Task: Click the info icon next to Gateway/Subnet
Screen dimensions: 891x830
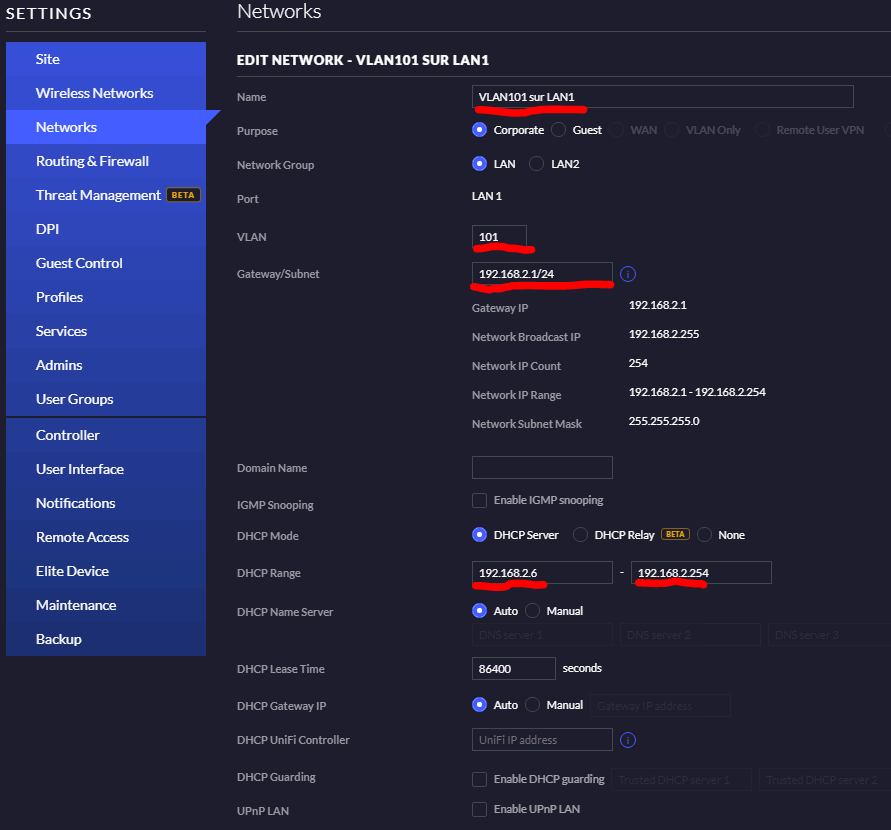Action: [x=628, y=274]
